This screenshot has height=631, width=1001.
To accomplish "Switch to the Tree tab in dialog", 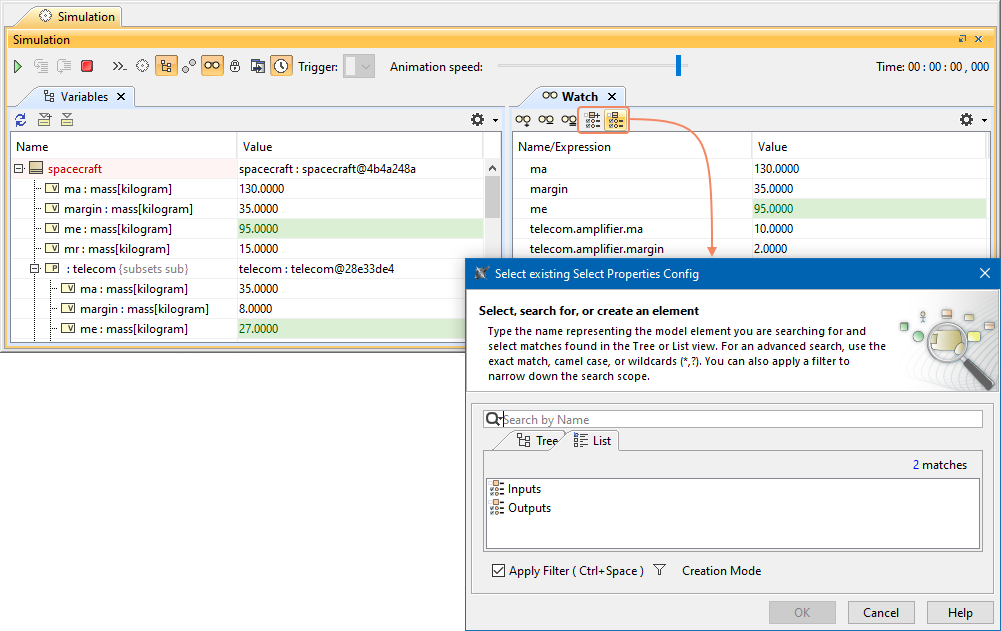I will (x=537, y=441).
